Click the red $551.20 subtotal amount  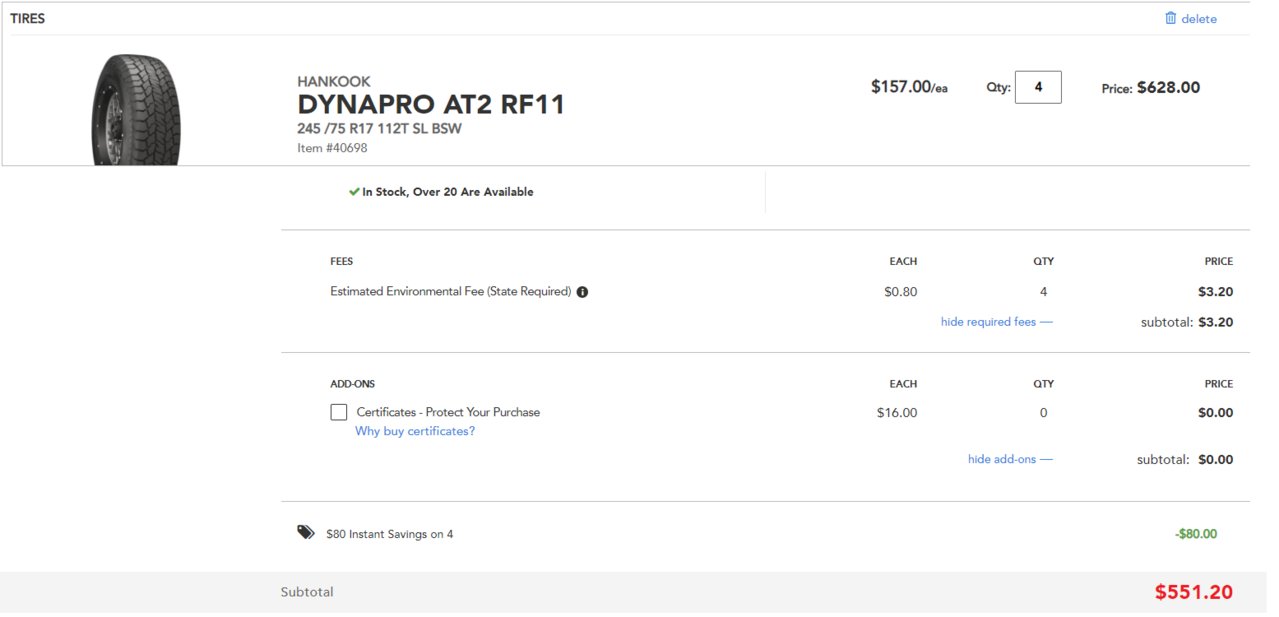click(1193, 592)
